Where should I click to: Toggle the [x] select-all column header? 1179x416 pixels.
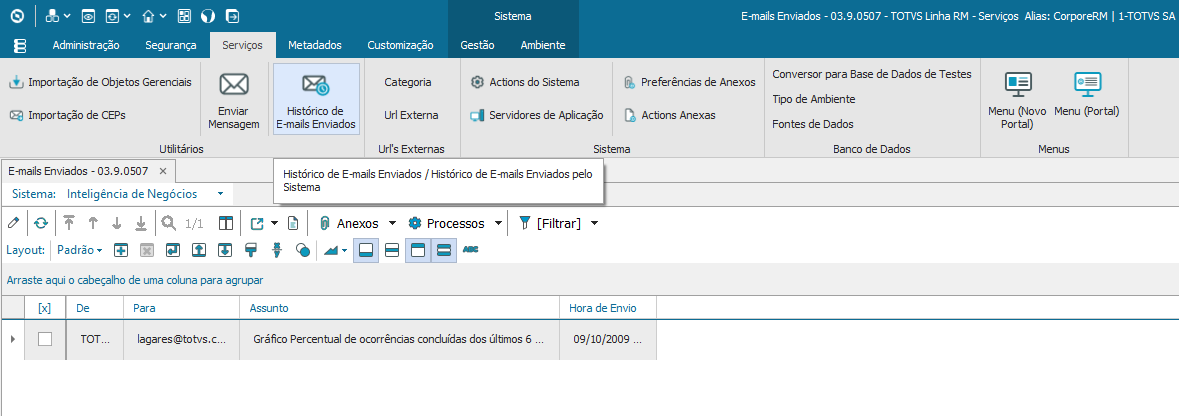pos(44,308)
